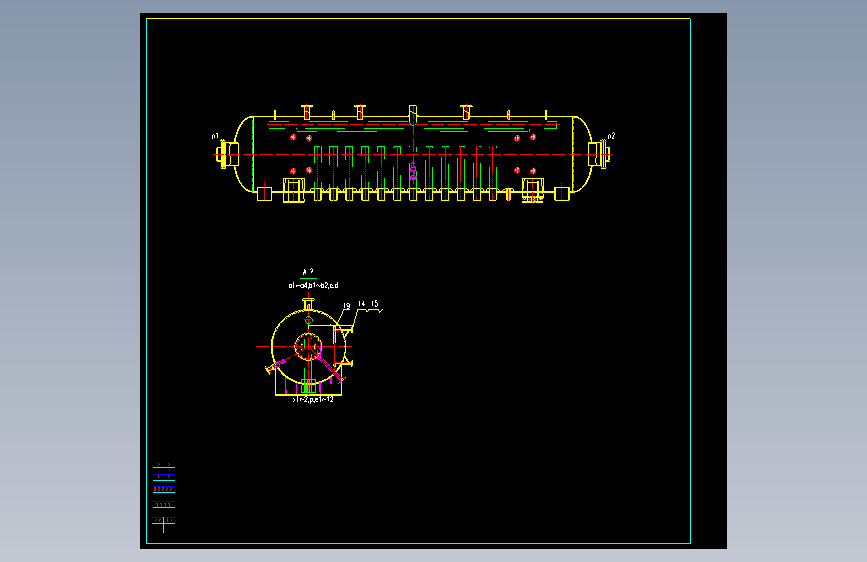
Task: Click the n1 nozzle label
Action: pos(215,136)
